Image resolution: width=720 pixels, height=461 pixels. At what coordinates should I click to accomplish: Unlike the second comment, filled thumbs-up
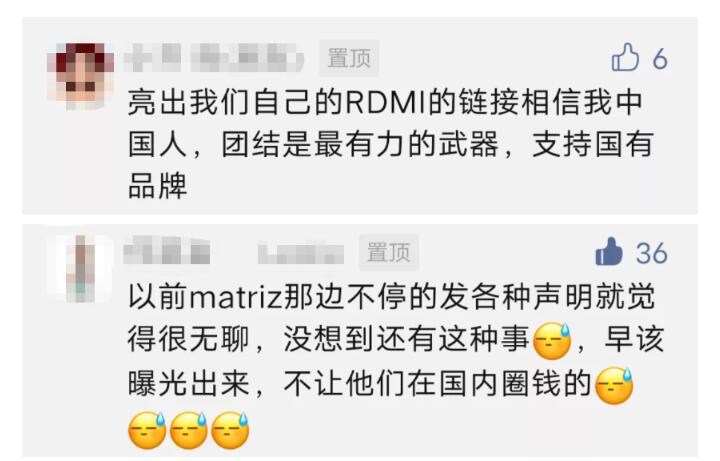pos(609,252)
